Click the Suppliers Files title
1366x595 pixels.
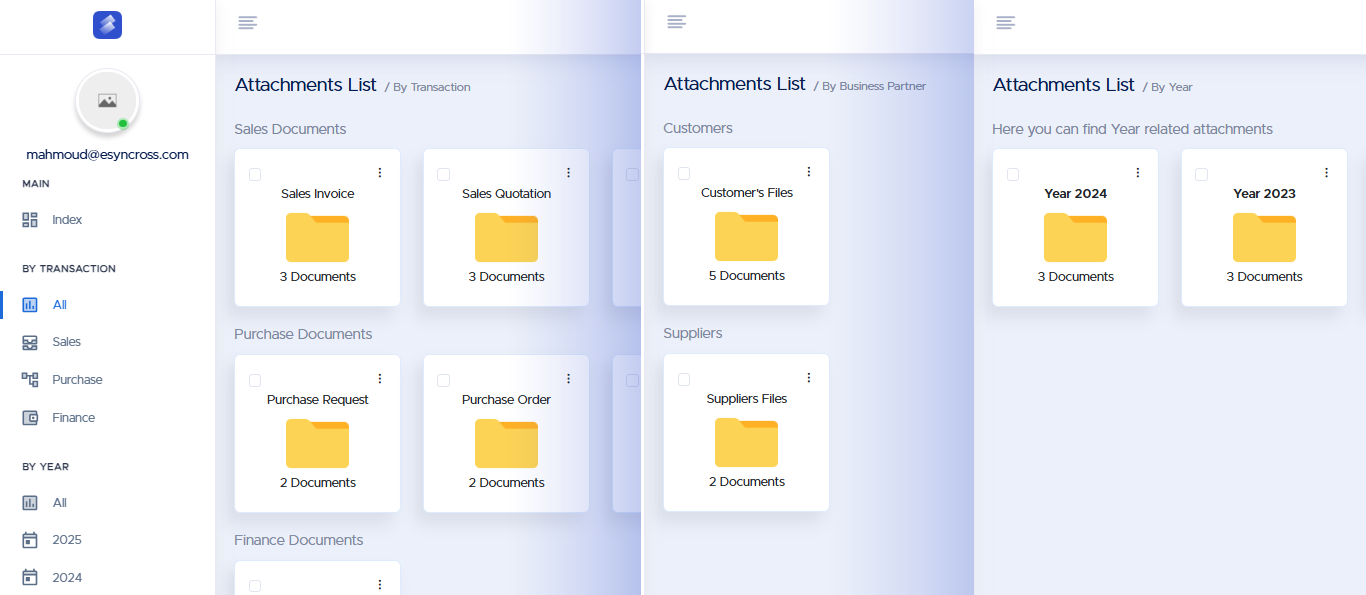747,399
